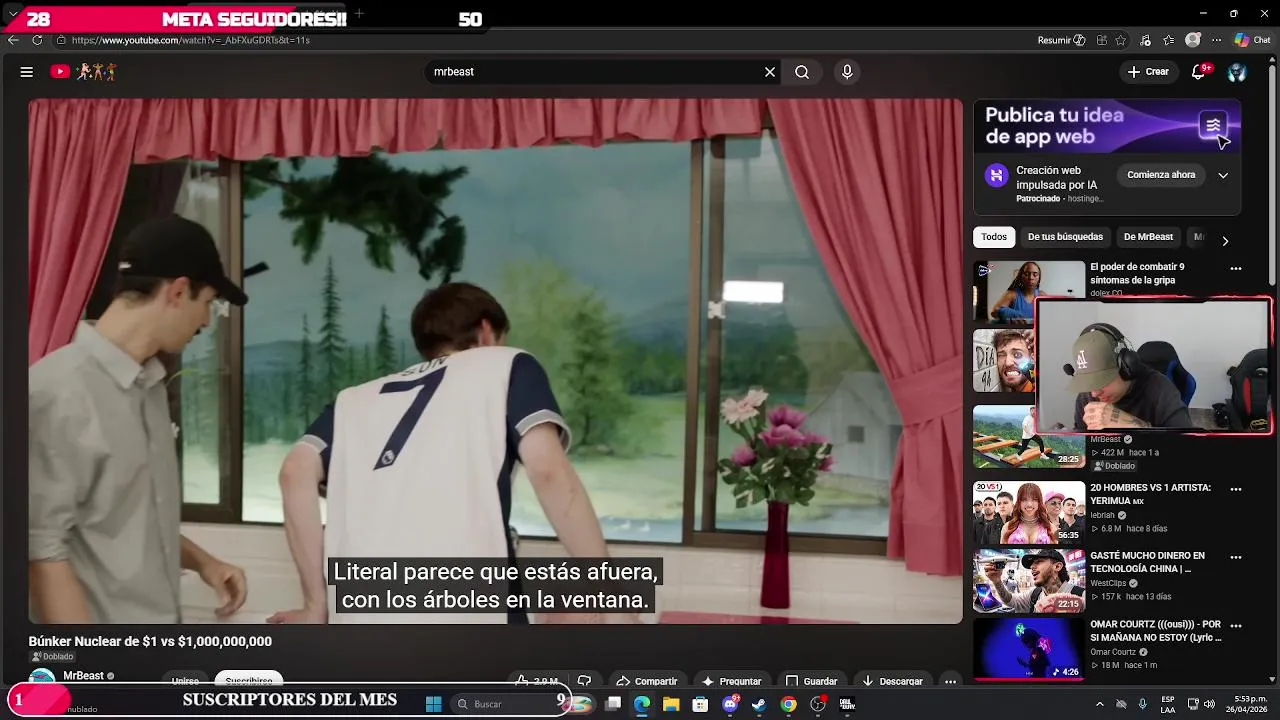The width and height of the screenshot is (1280, 720).
Task: Open Edge profile avatar
Action: [1192, 40]
